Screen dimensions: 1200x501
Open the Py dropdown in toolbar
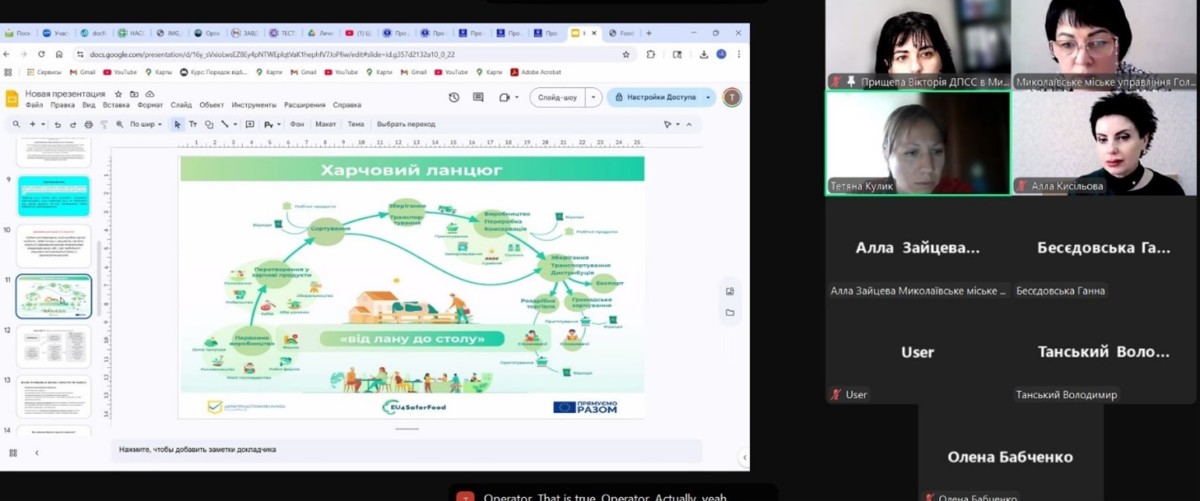point(272,125)
